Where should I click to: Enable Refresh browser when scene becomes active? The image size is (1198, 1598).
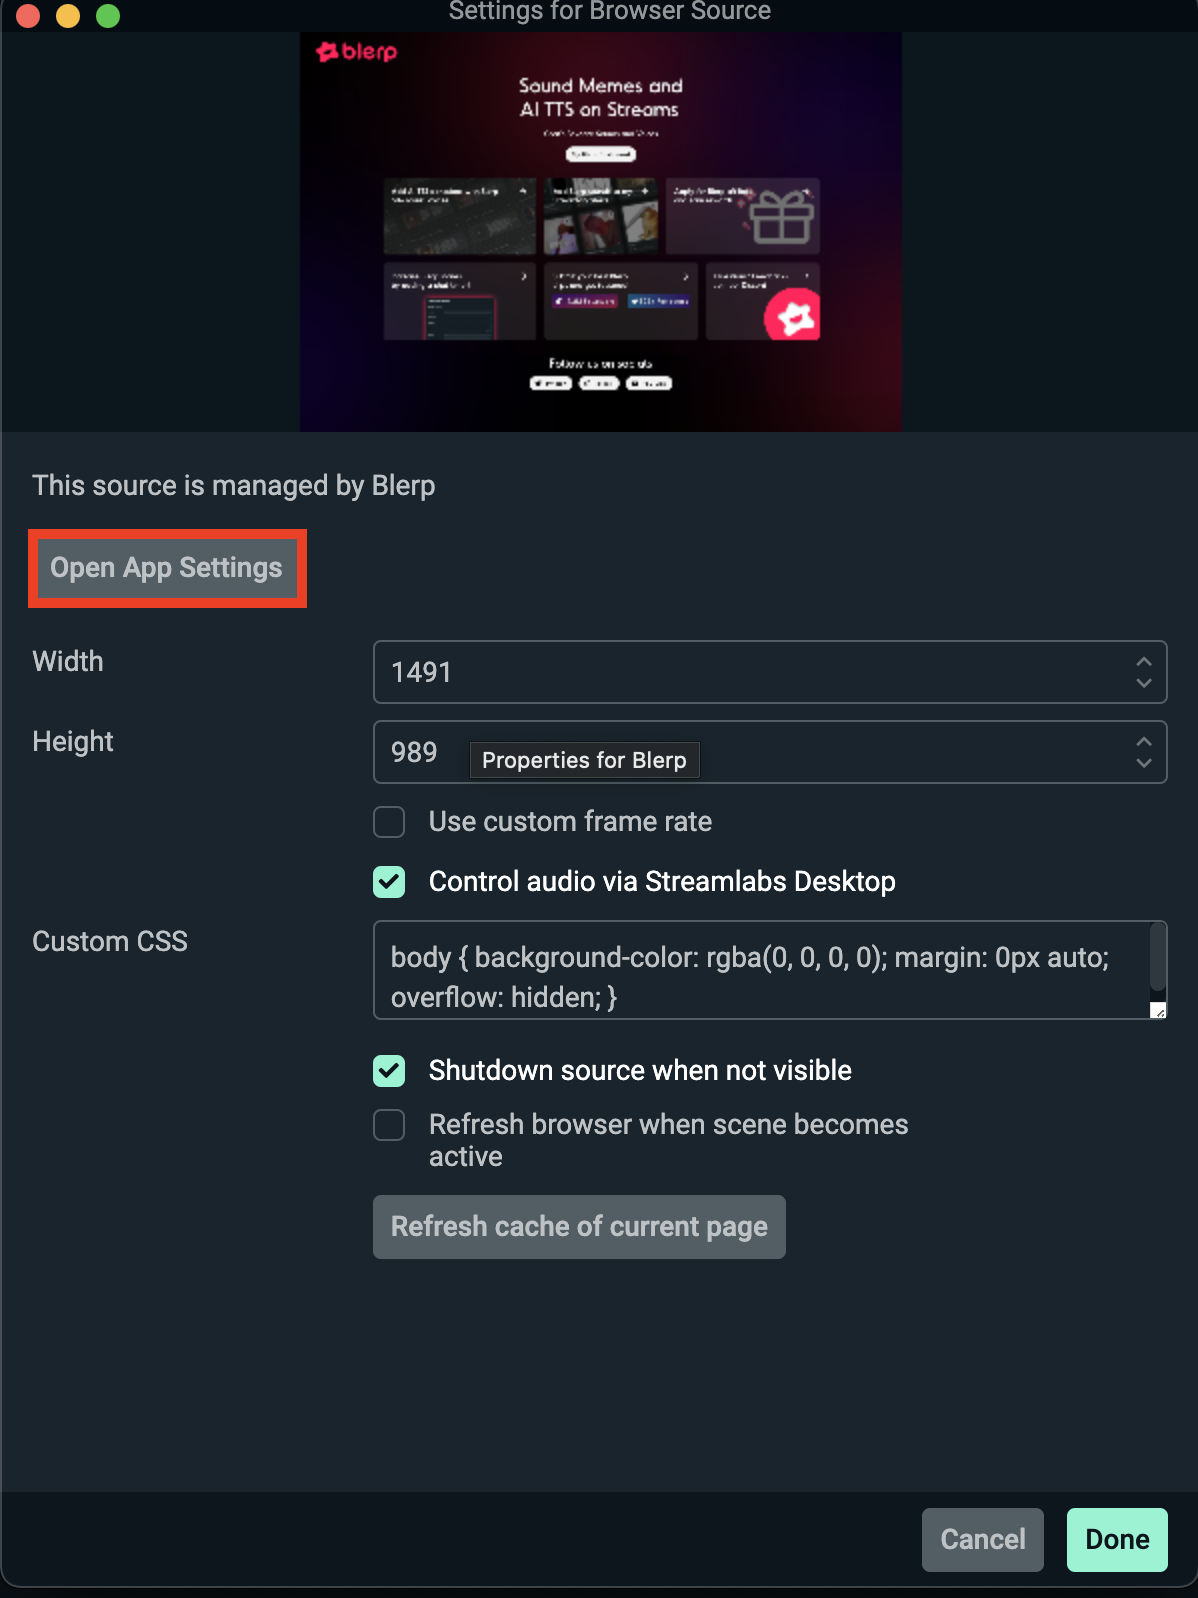point(389,1125)
